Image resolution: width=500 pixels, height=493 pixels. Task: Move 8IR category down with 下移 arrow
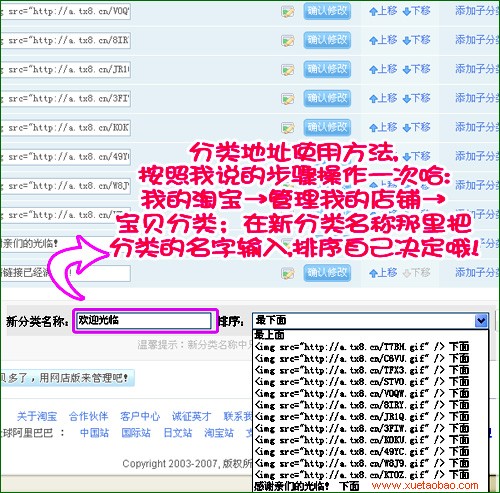pyautogui.click(x=416, y=40)
